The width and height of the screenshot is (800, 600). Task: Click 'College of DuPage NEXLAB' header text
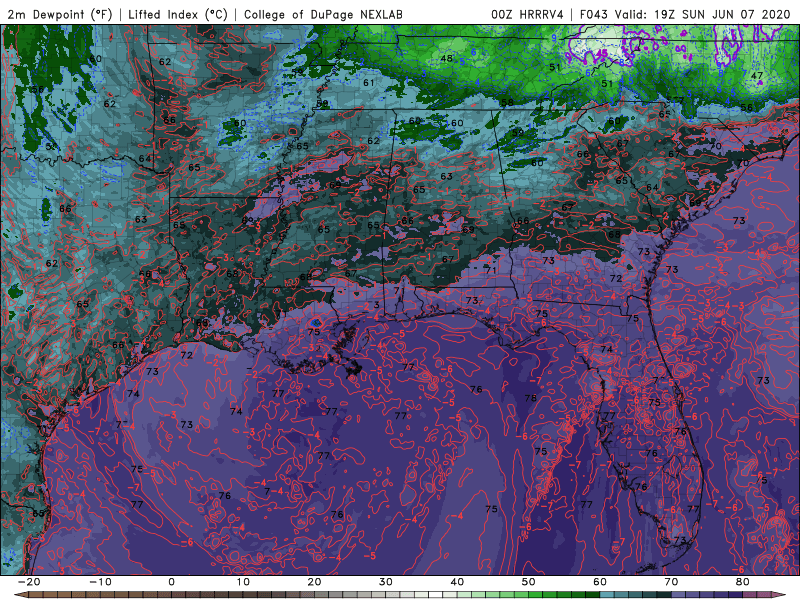[x=323, y=15]
